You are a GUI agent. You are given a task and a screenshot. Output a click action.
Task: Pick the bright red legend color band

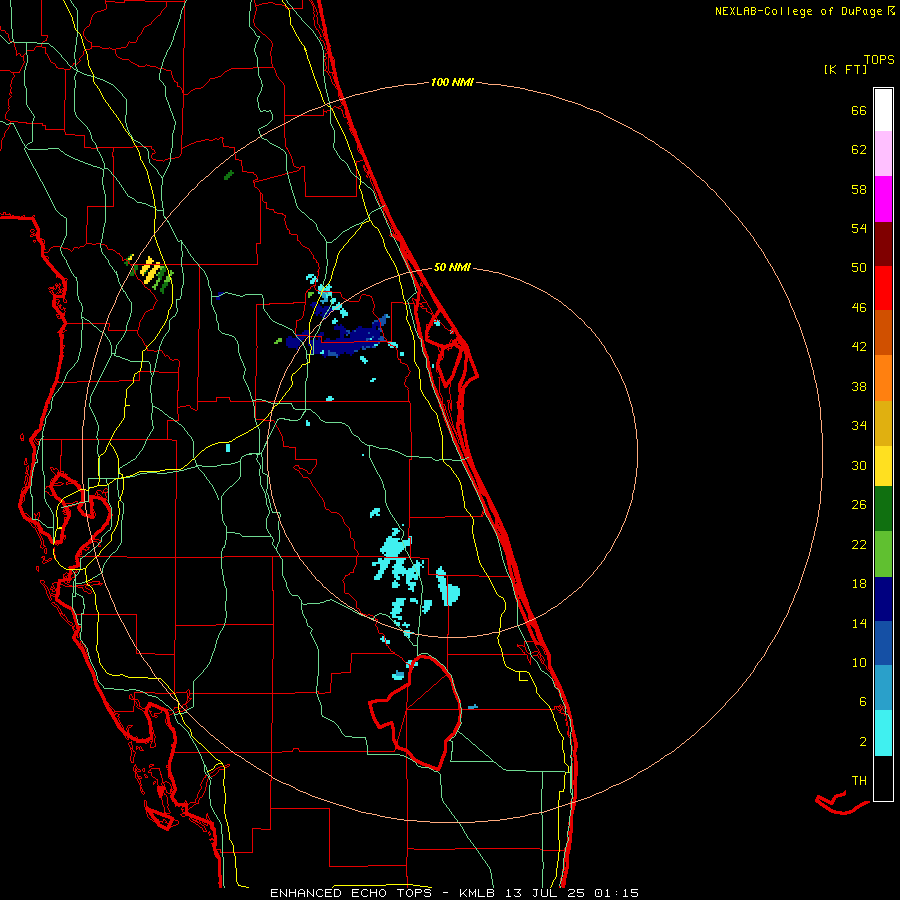pyautogui.click(x=883, y=288)
